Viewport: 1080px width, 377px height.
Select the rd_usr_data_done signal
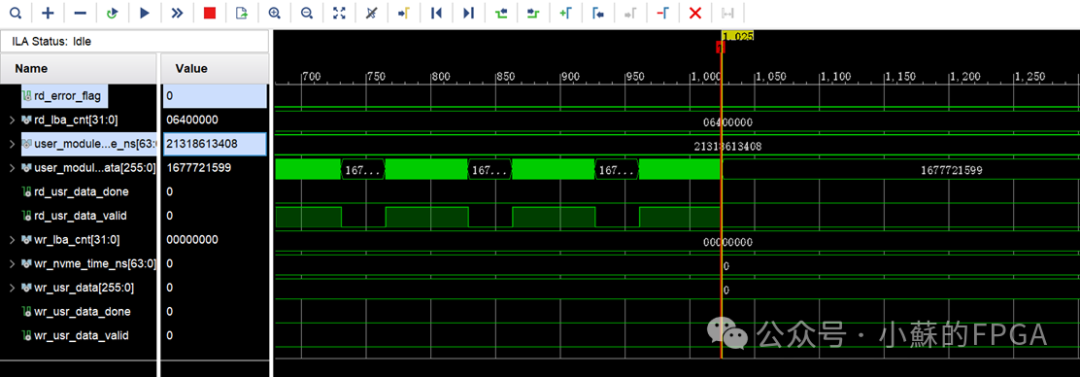tap(75, 192)
